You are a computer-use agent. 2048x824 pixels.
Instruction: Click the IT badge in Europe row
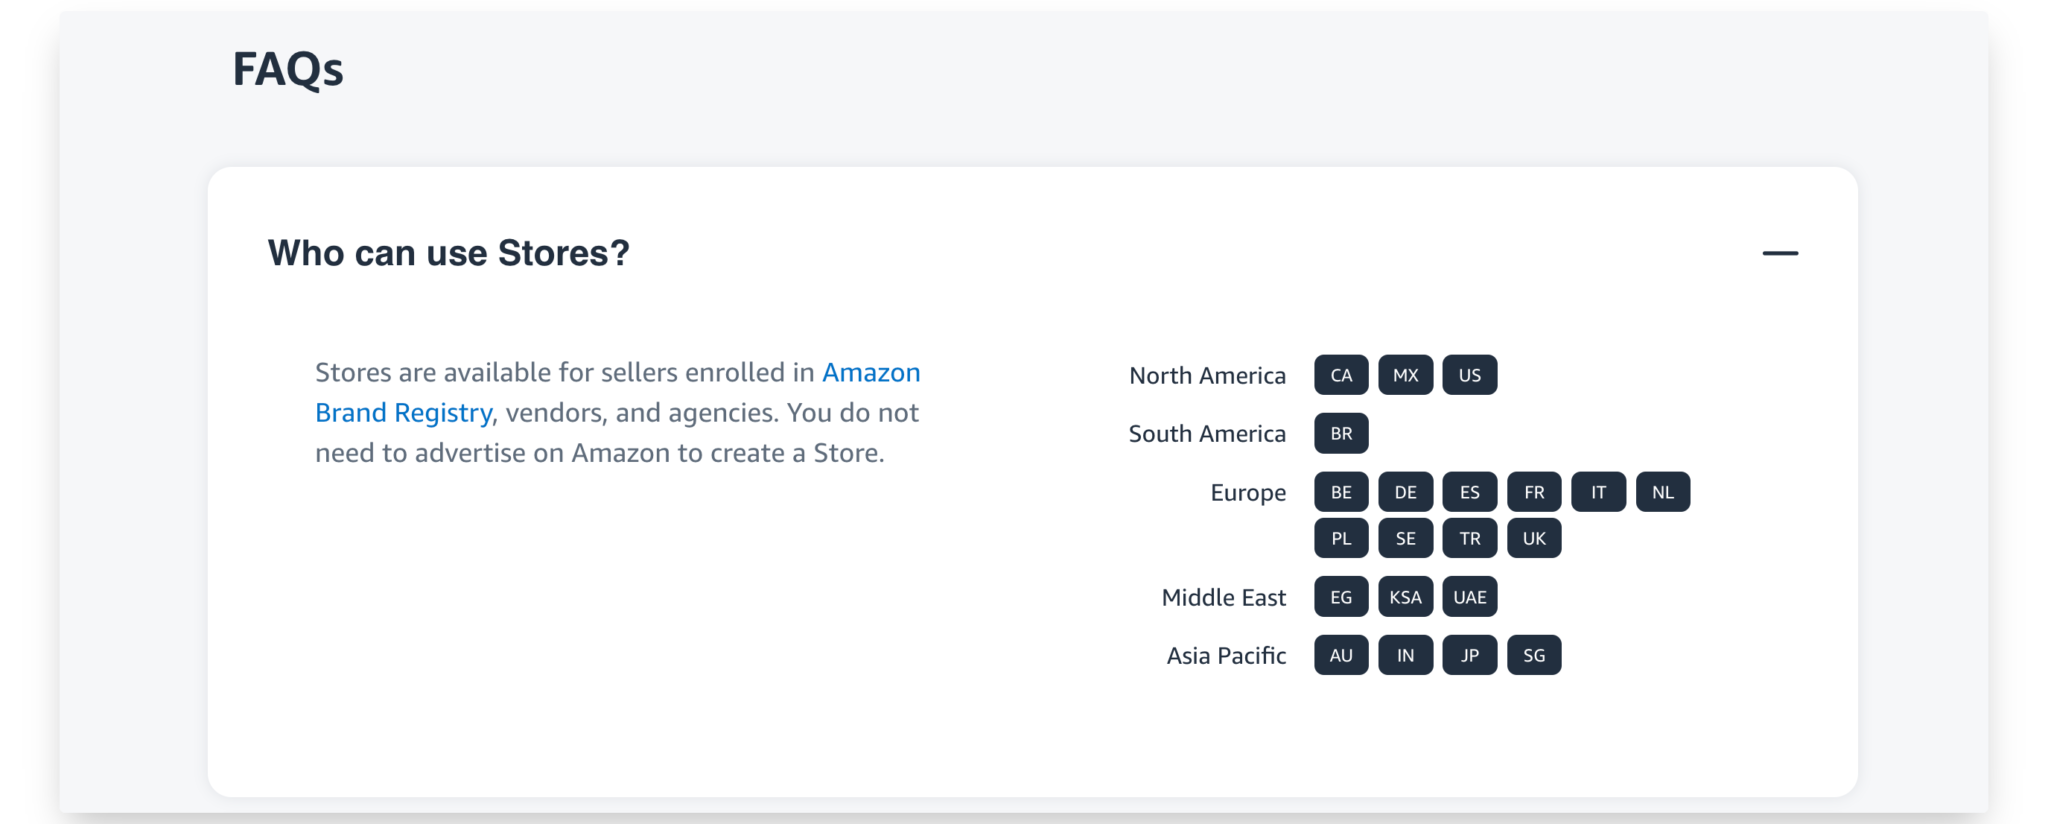(x=1597, y=491)
